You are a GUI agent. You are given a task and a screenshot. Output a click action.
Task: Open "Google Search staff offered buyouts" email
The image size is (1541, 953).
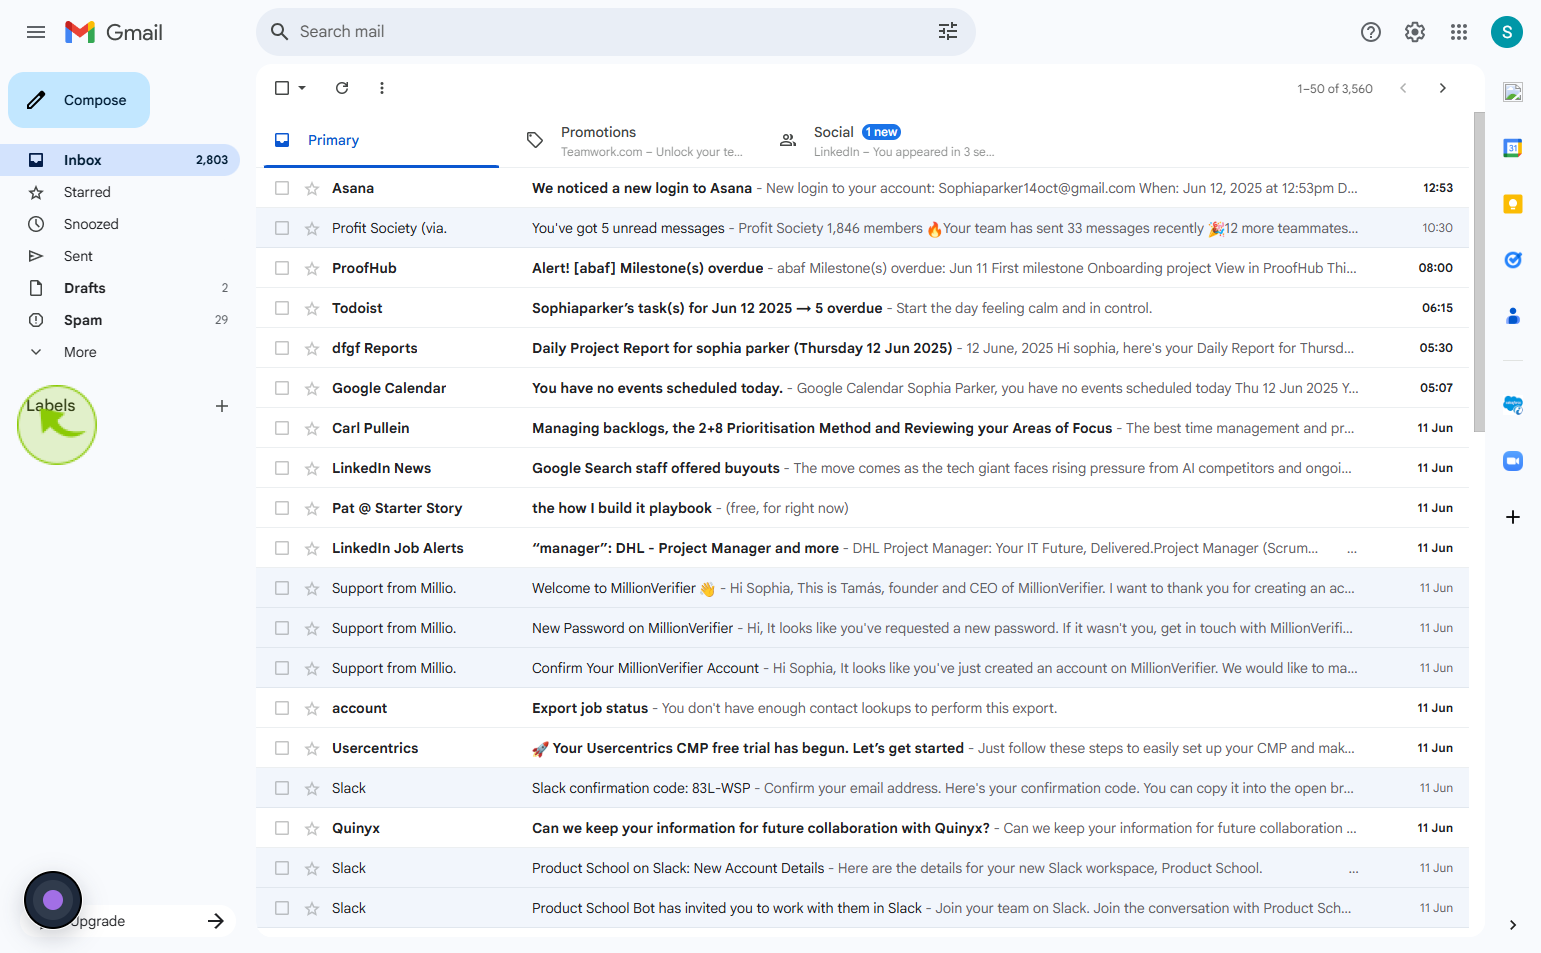click(862, 468)
